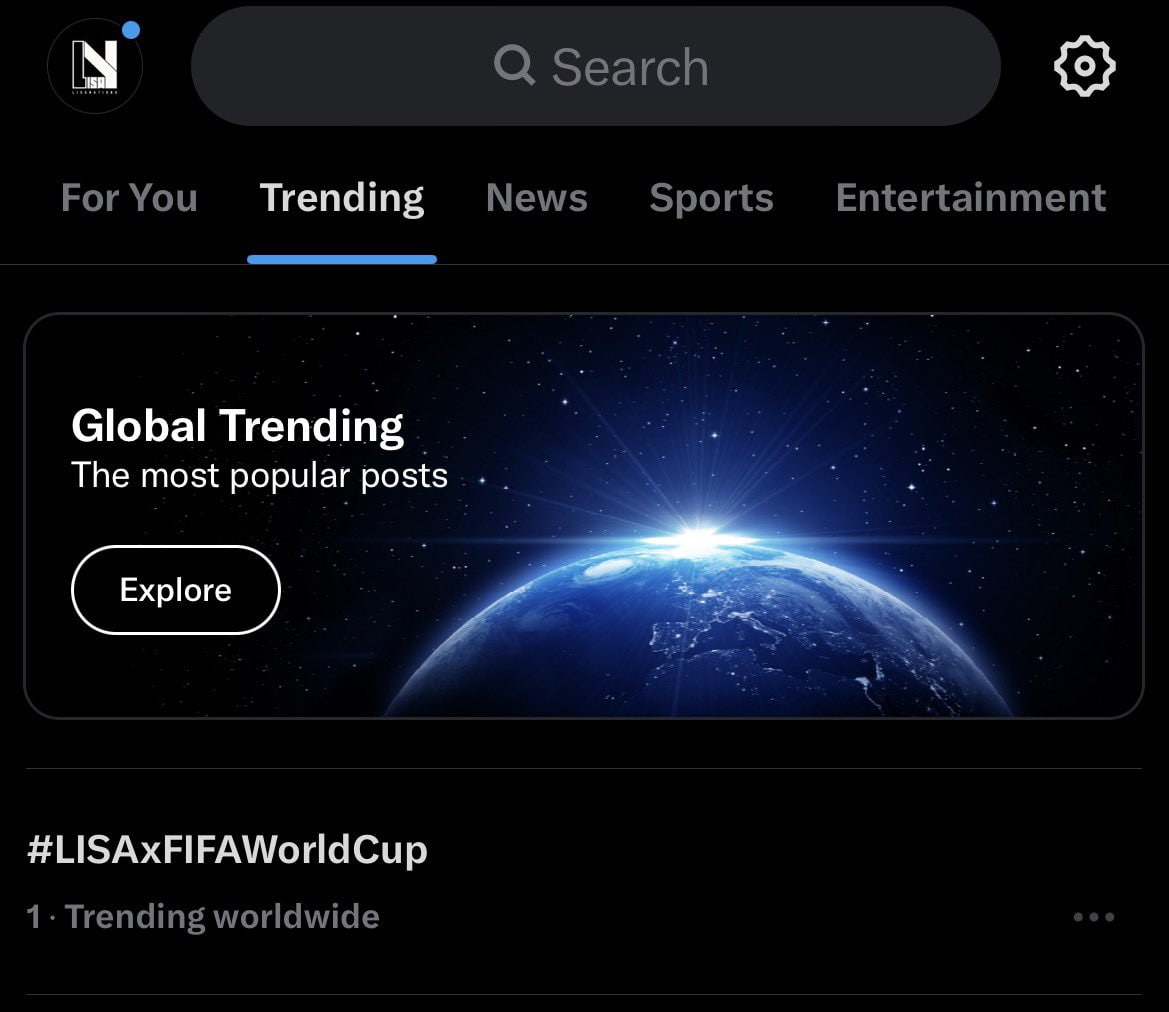Click the "Trending worldwide" label
This screenshot has height=1012, width=1169.
222,917
